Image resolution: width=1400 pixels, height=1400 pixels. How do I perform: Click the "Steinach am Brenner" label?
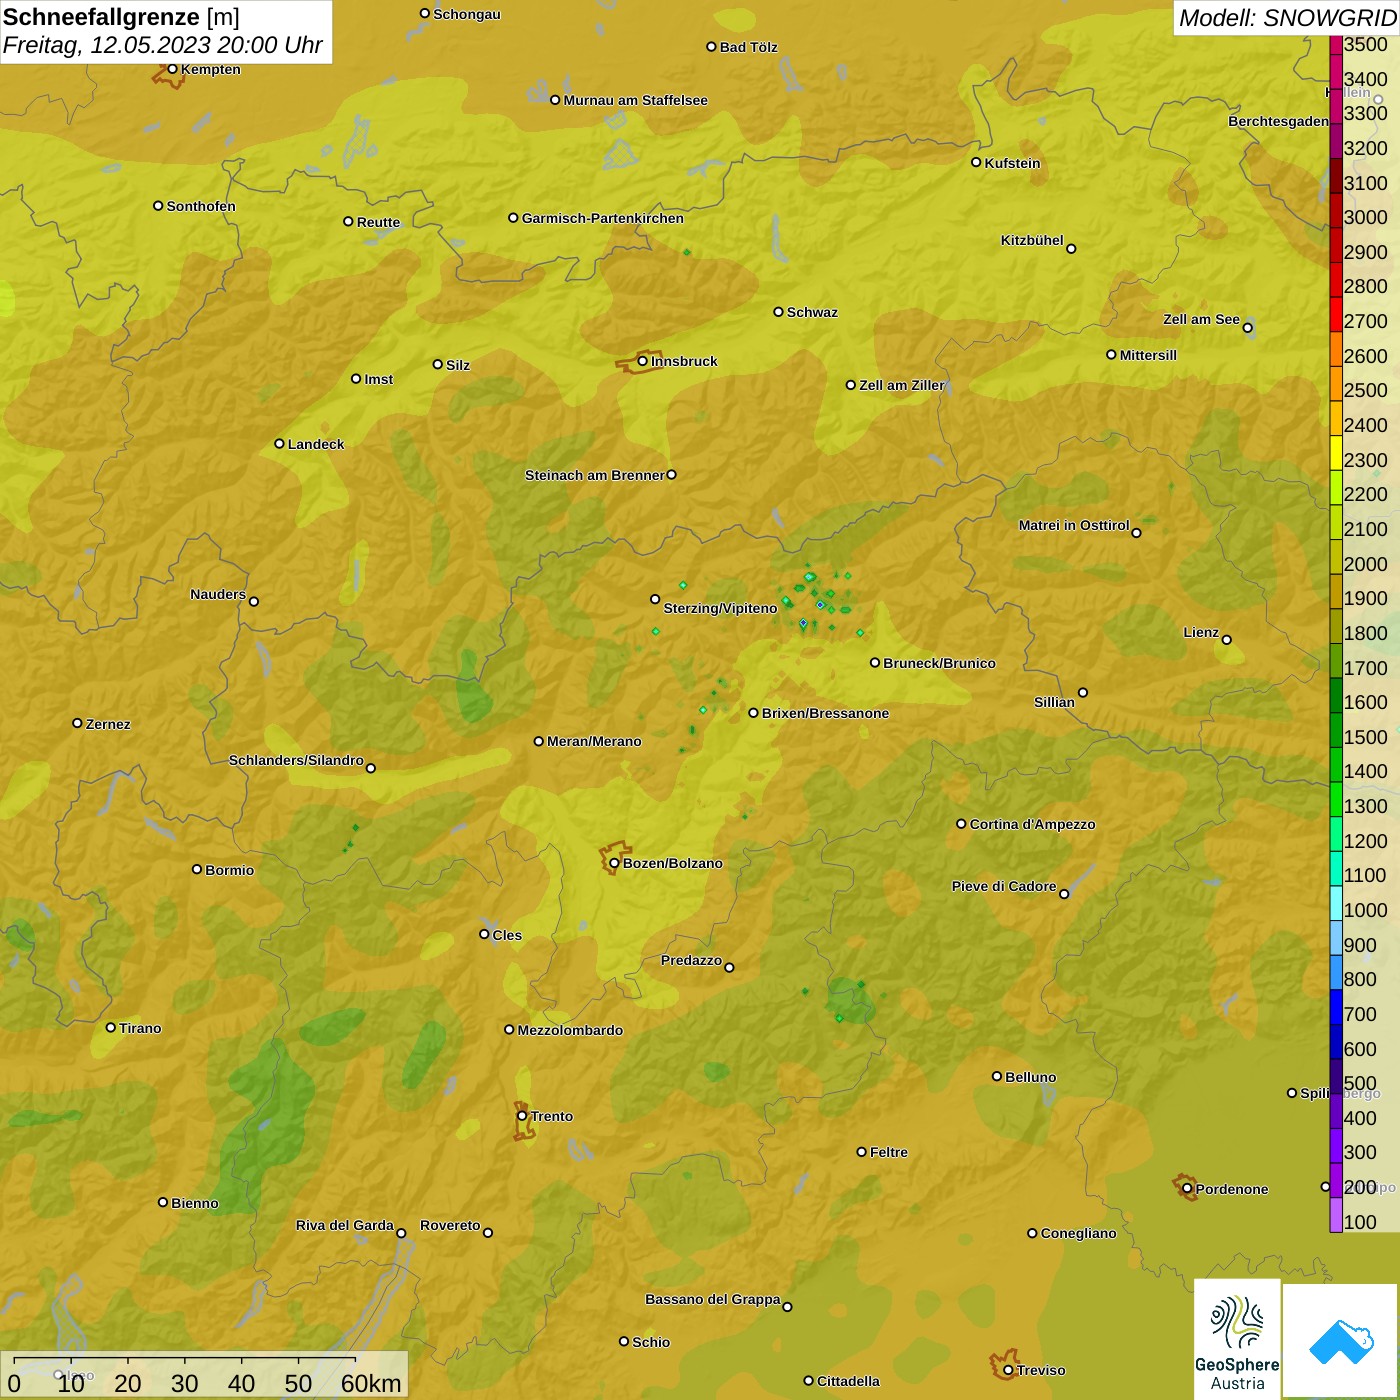point(594,475)
